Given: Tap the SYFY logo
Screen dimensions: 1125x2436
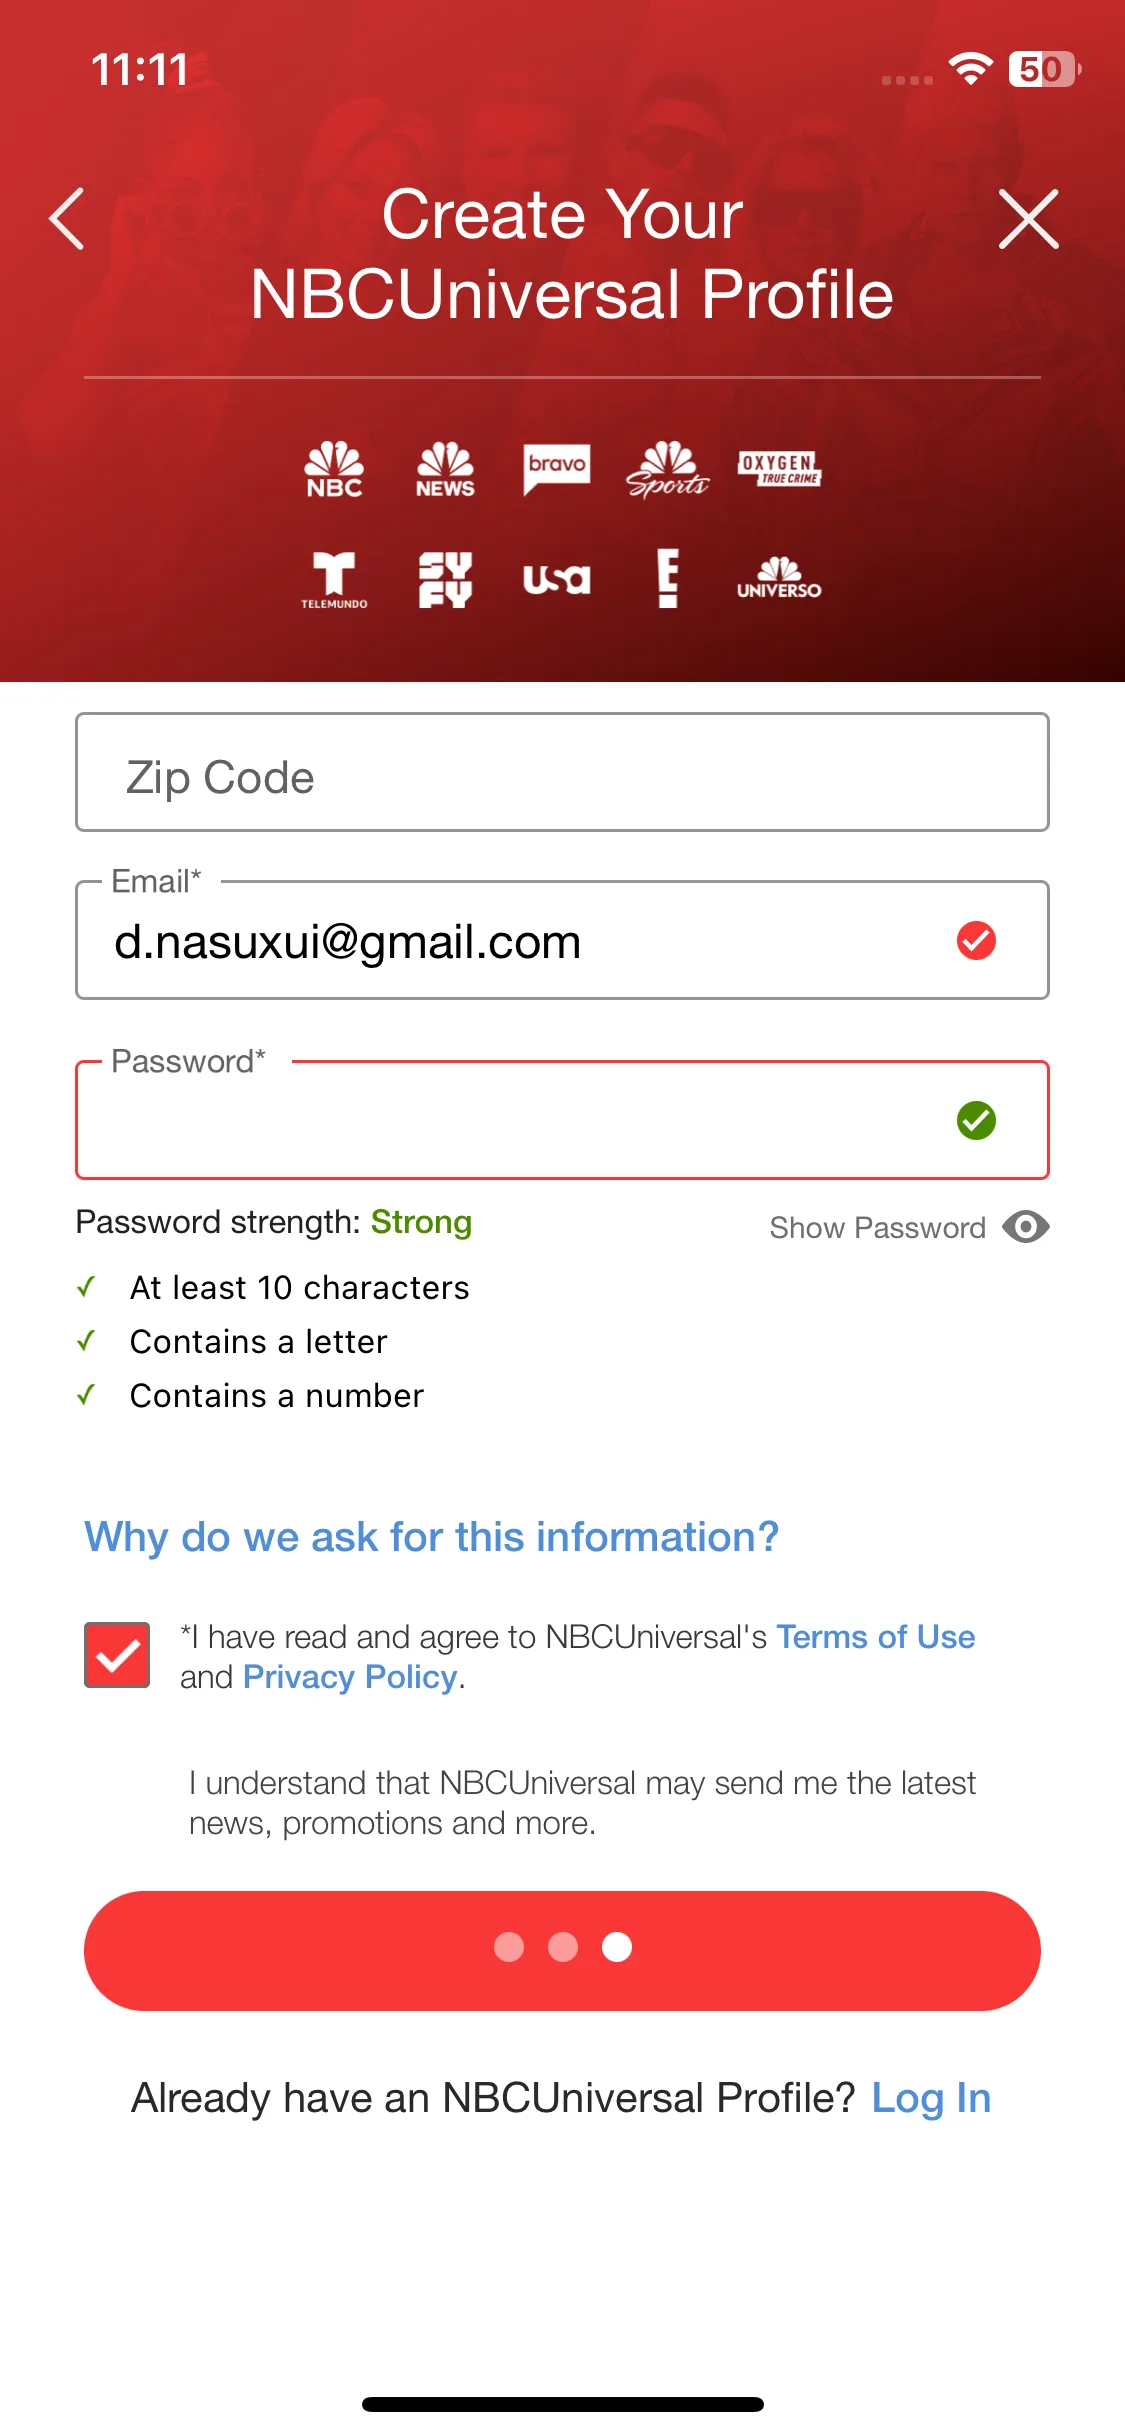Looking at the screenshot, I should pos(445,580).
